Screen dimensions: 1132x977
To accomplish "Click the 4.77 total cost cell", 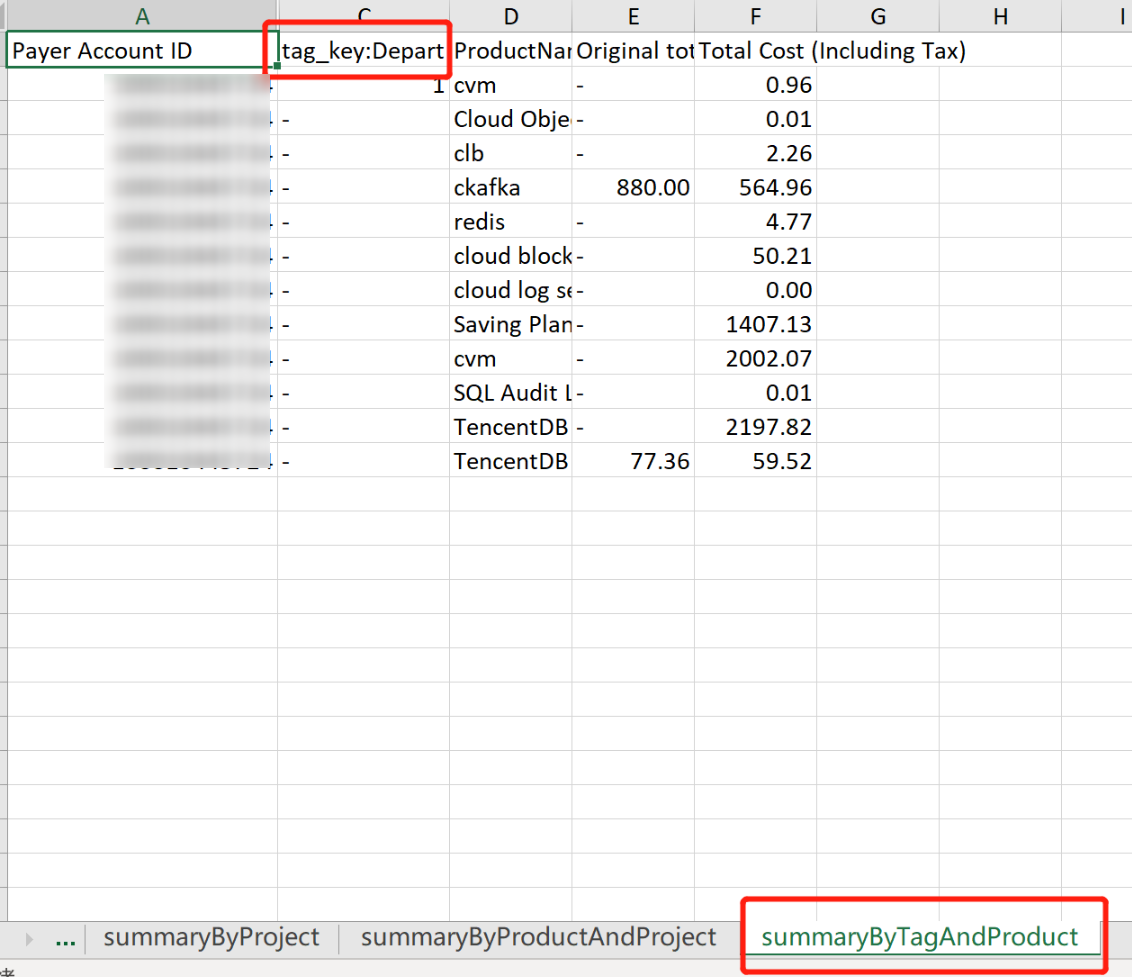I will (755, 221).
